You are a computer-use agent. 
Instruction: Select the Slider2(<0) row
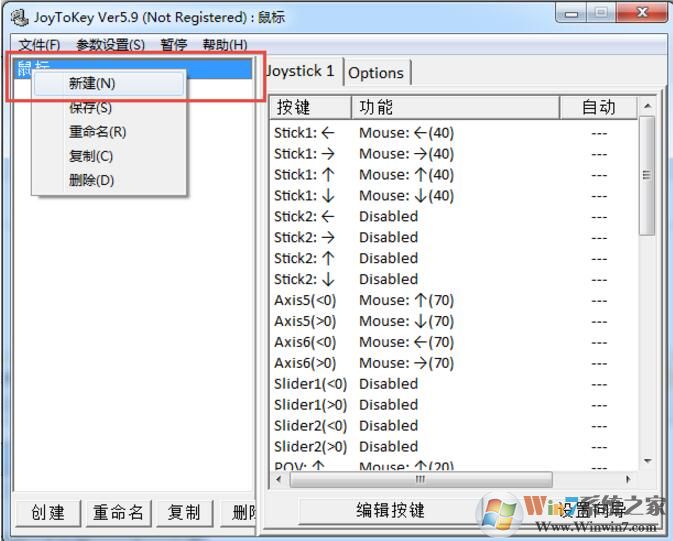454,426
